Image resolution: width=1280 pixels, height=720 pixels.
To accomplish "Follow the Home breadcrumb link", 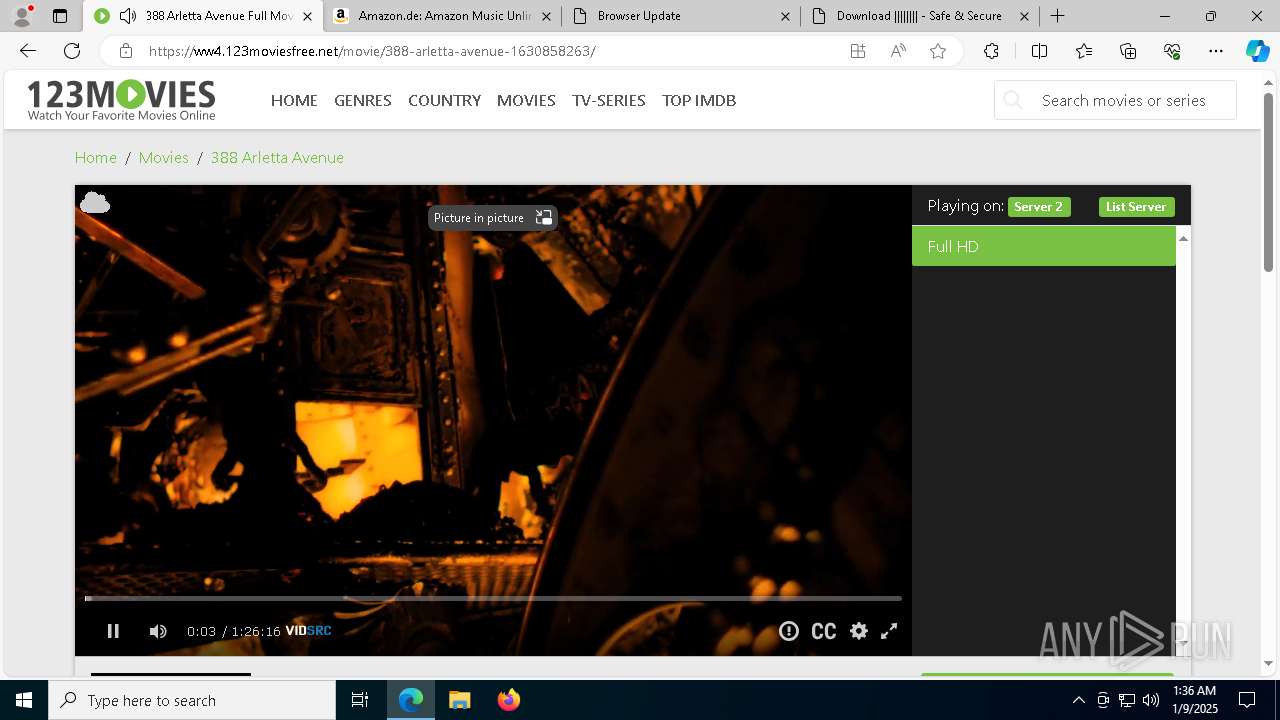I will click(96, 157).
